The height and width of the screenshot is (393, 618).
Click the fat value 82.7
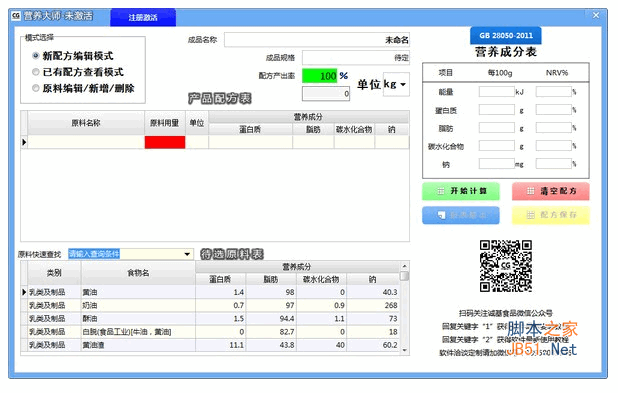tap(287, 332)
